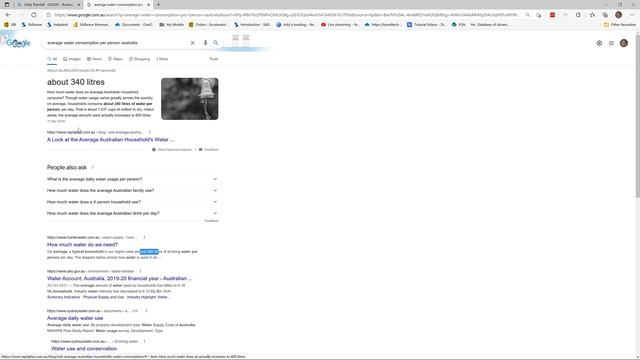Image resolution: width=640 pixels, height=360 pixels.
Task: Open 'A Look at the Average Australian Household's Water' link
Action: [x=110, y=140]
